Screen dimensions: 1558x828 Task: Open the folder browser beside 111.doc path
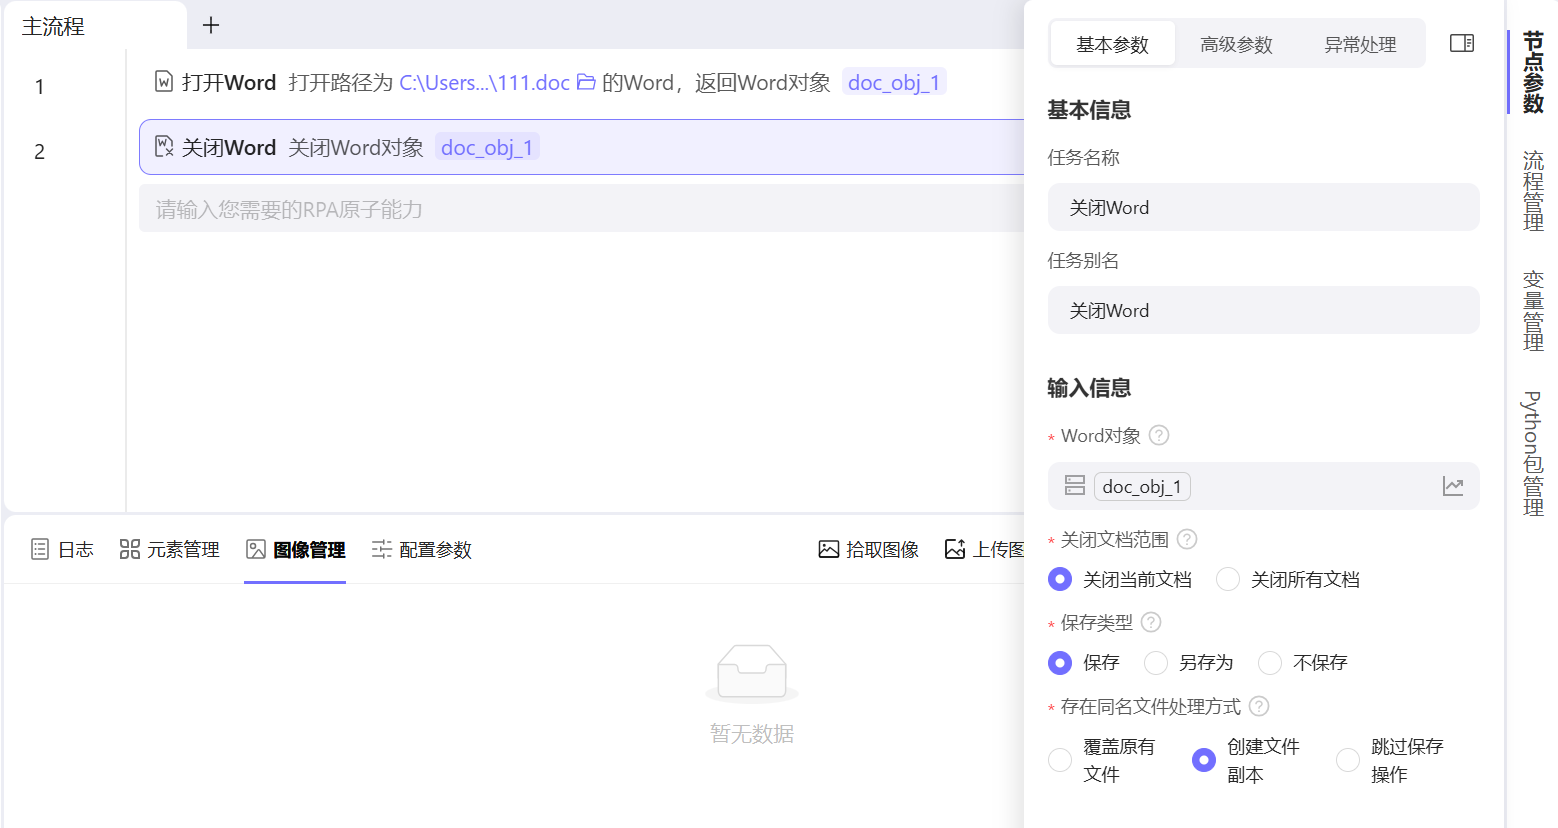click(x=586, y=82)
